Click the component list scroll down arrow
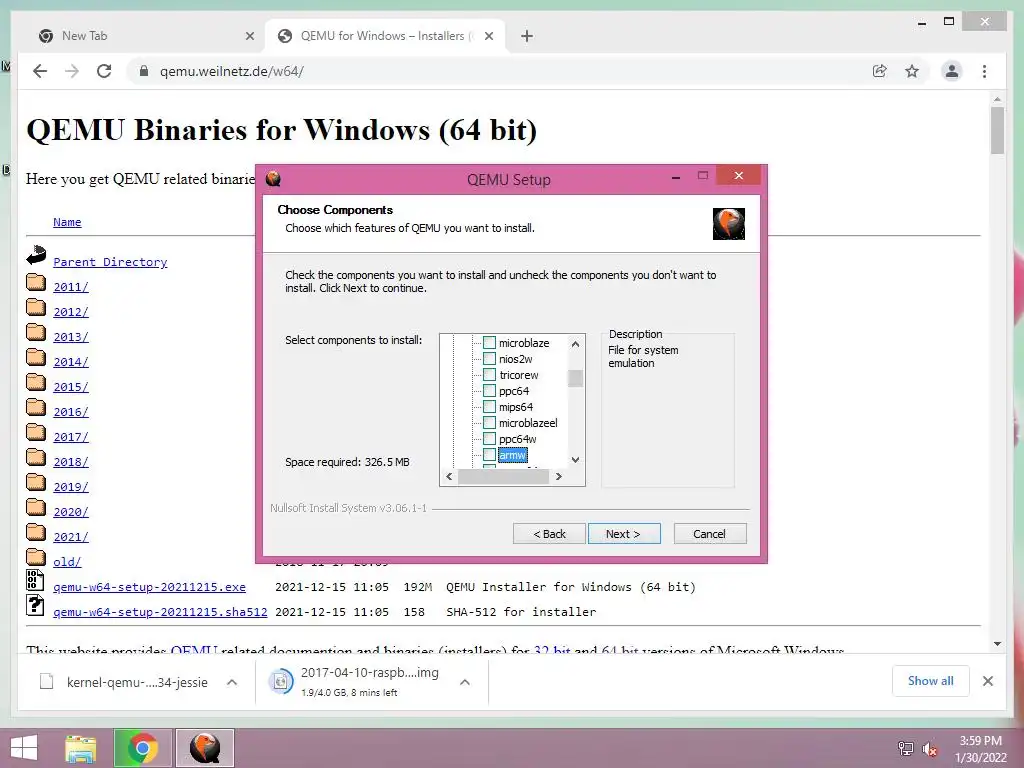 575,460
